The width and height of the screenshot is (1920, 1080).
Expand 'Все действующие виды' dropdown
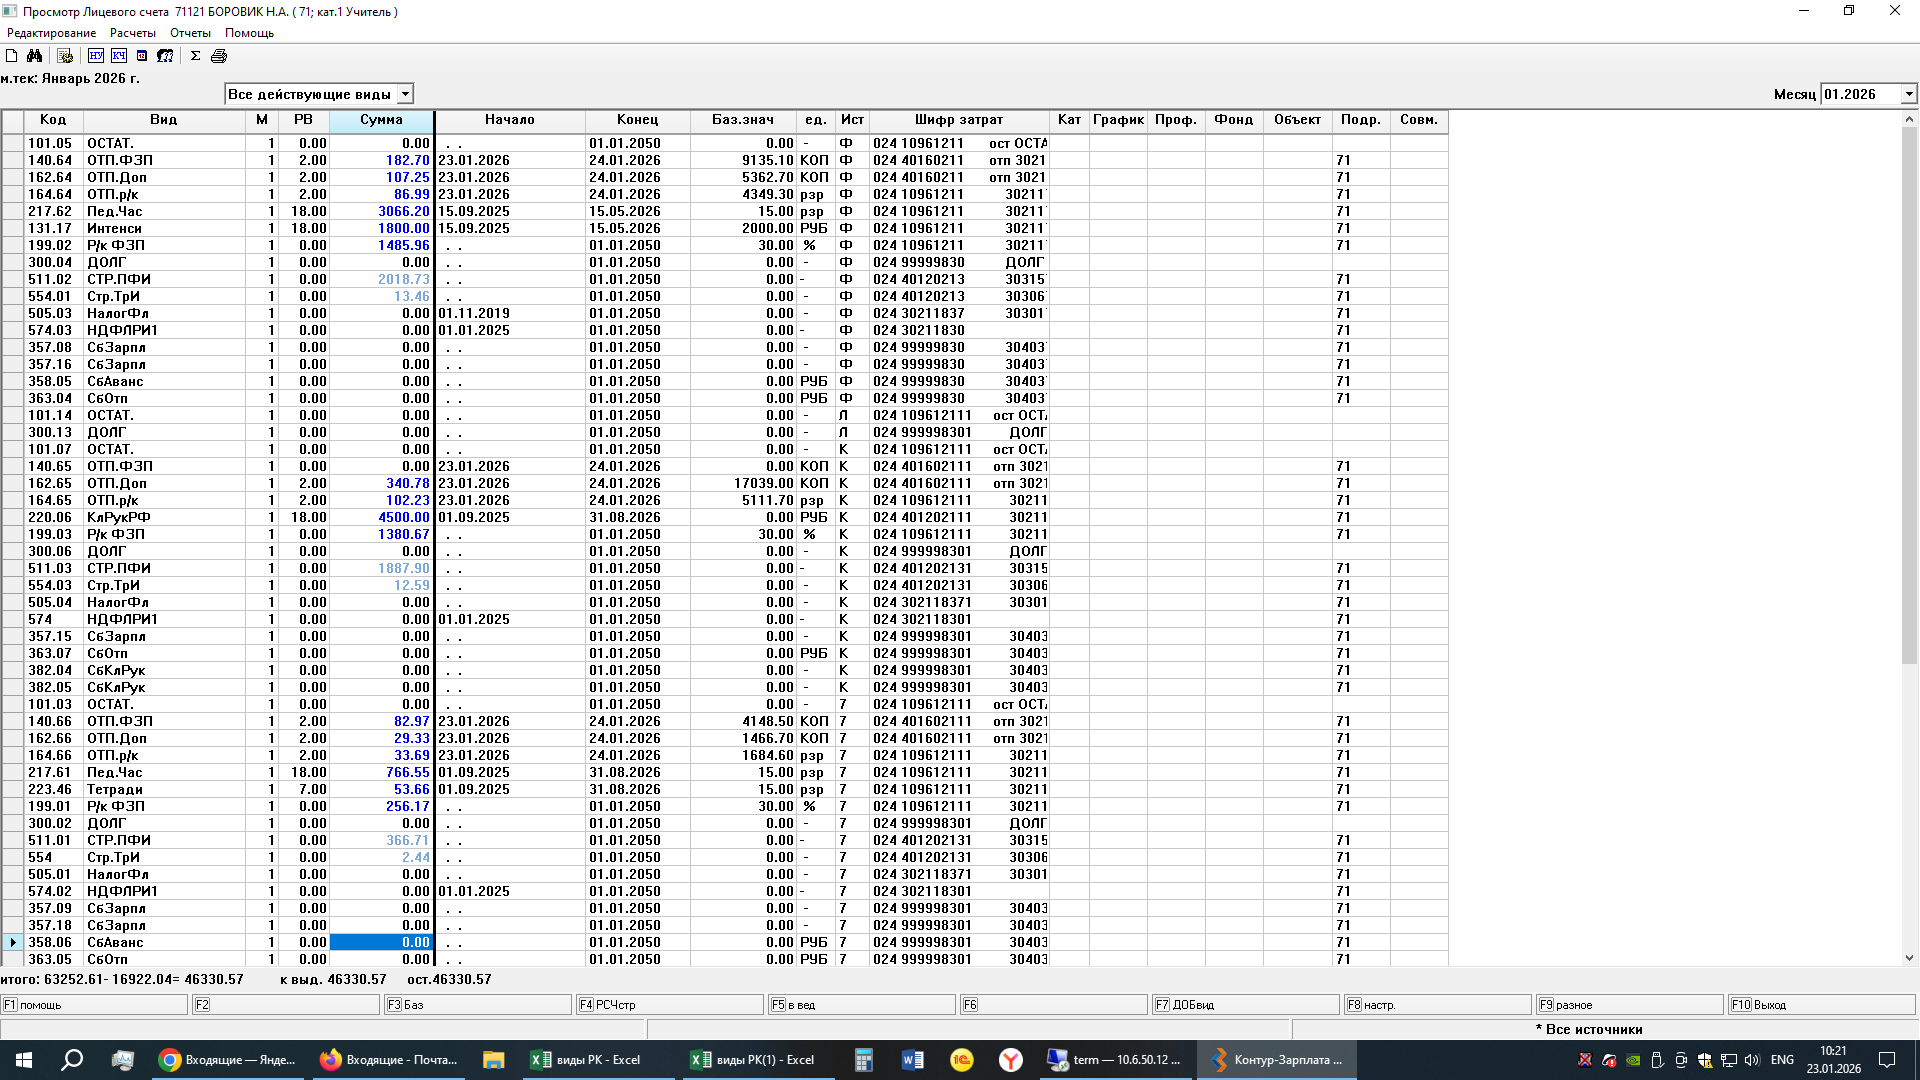pos(405,94)
